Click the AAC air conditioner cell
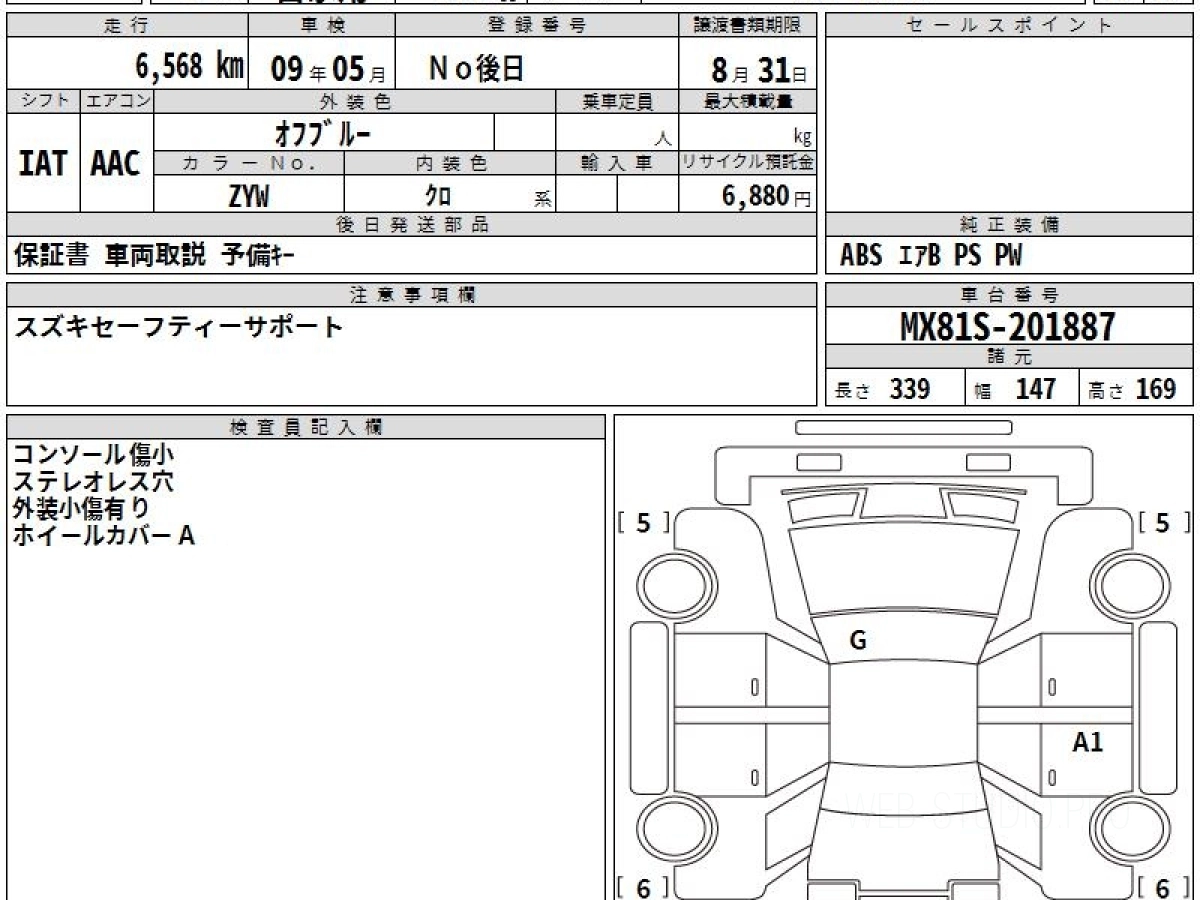The width and height of the screenshot is (1200, 900). click(116, 164)
